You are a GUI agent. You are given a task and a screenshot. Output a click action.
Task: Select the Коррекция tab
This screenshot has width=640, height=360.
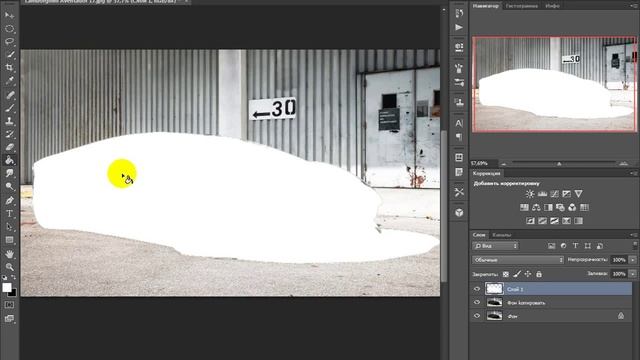[487, 173]
